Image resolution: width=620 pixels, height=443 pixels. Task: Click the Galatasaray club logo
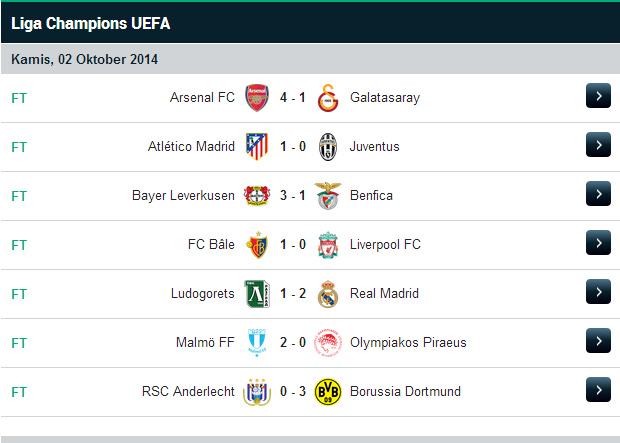[x=327, y=98]
